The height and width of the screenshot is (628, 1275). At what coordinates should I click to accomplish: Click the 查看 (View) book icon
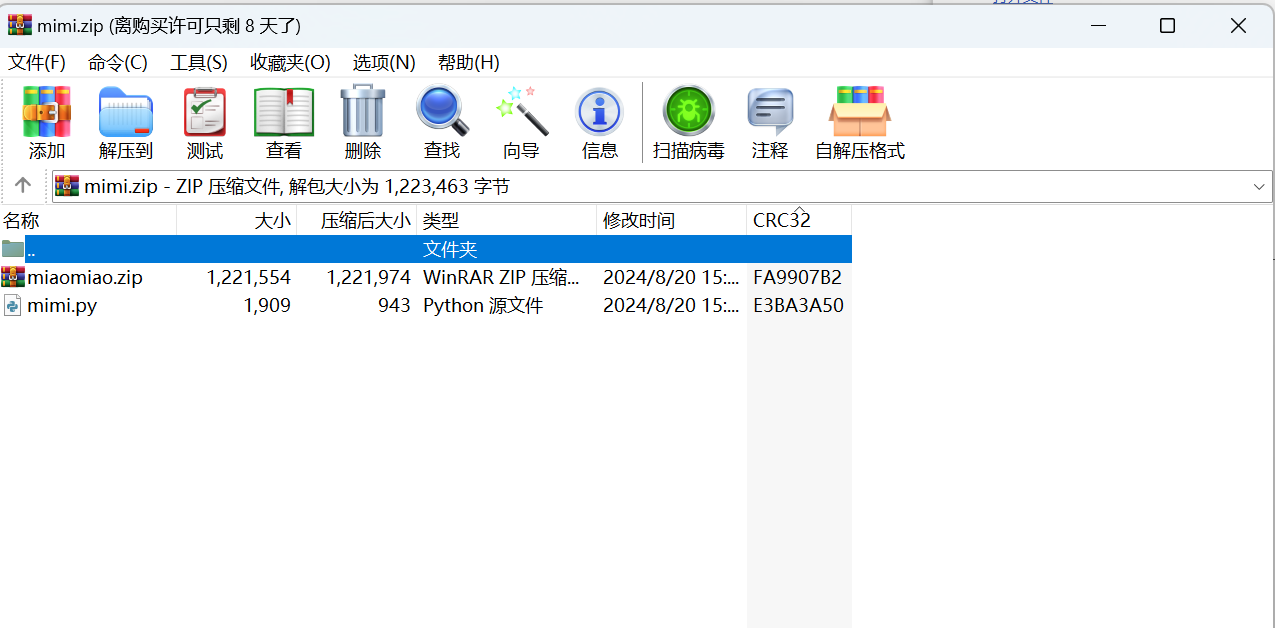284,111
